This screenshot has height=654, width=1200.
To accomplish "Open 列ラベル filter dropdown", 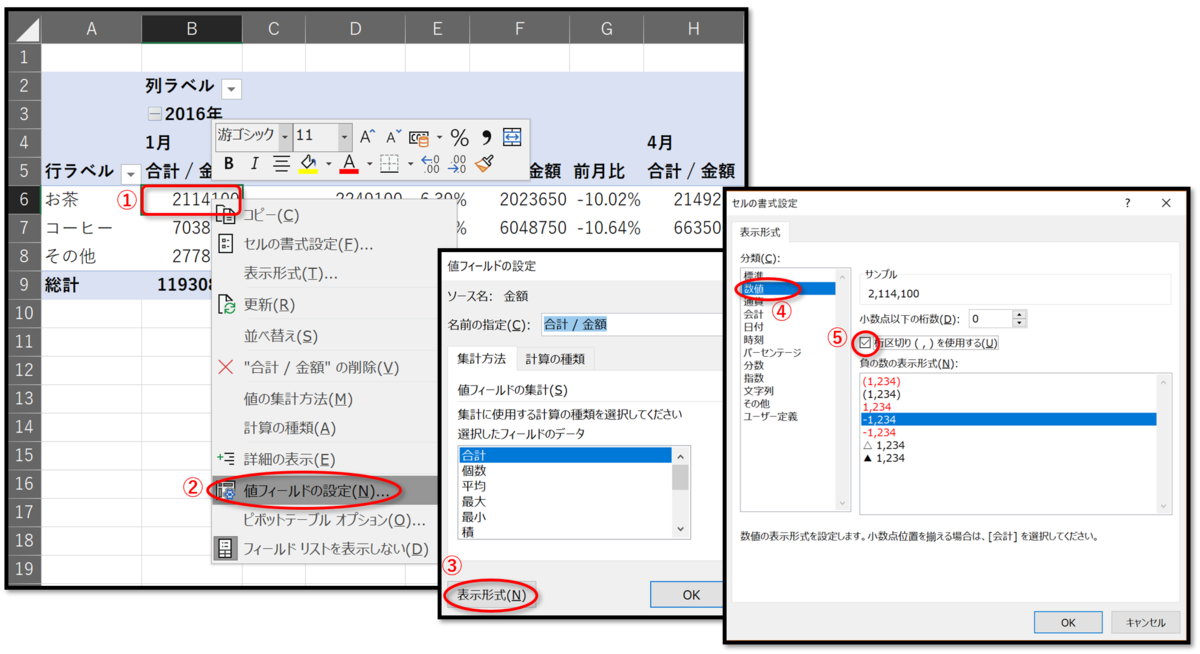I will pos(231,89).
